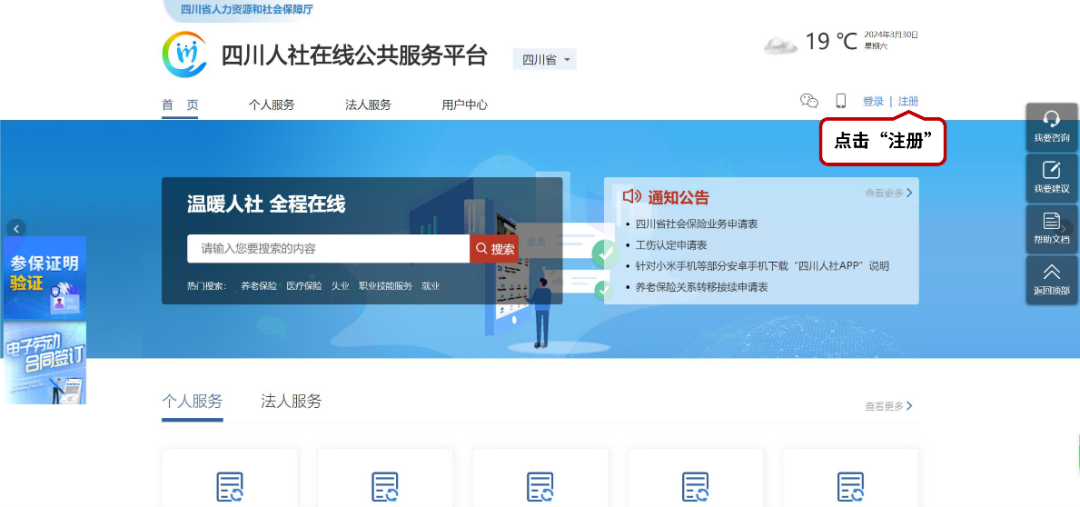Open 工伤认定申请表 notice
This screenshot has width=1080, height=507.
click(x=671, y=245)
